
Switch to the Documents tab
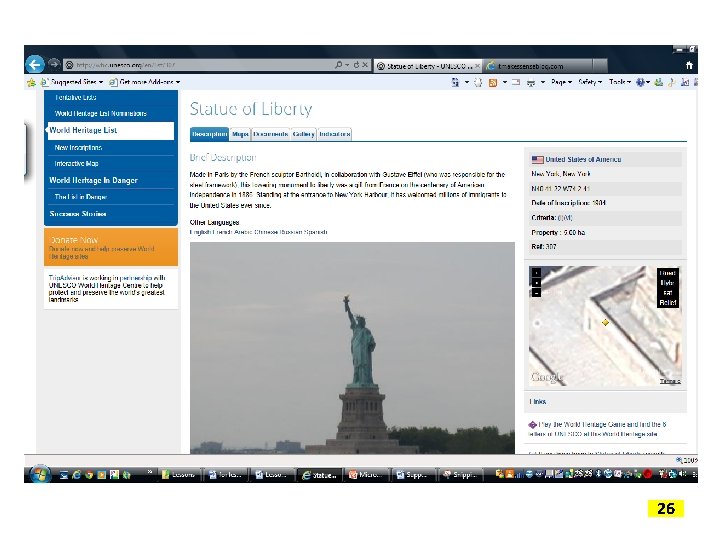tap(270, 134)
